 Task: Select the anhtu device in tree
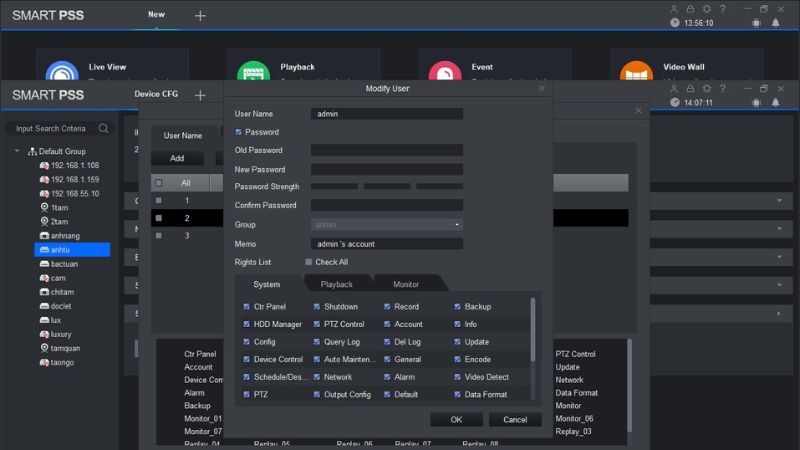tap(60, 249)
